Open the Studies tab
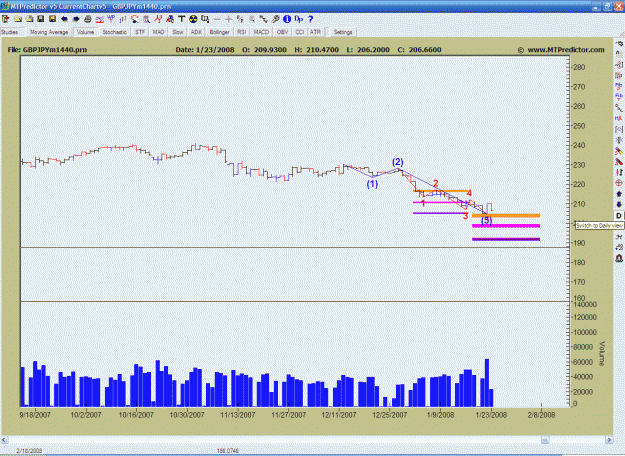625x456 pixels. pyautogui.click(x=10, y=32)
